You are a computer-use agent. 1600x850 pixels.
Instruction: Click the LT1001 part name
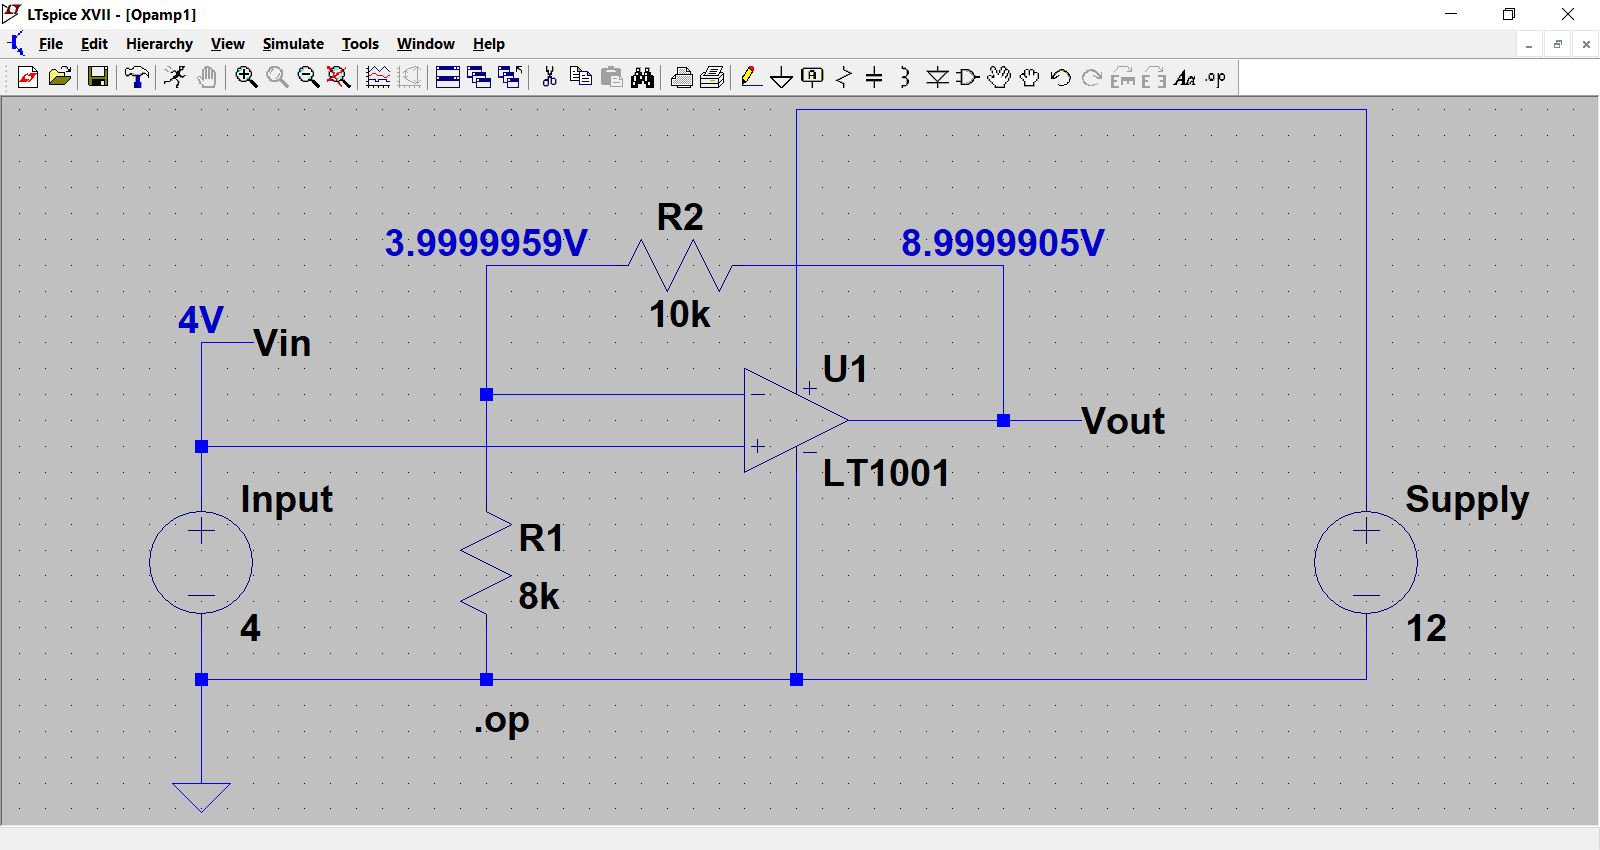click(x=886, y=473)
